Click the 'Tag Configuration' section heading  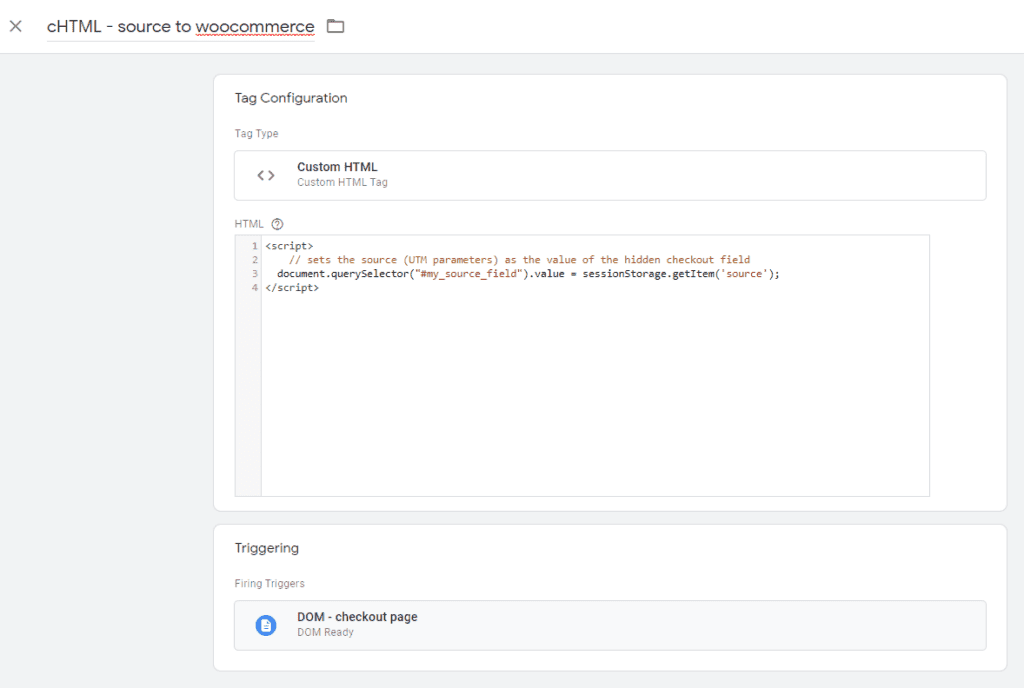coord(291,98)
